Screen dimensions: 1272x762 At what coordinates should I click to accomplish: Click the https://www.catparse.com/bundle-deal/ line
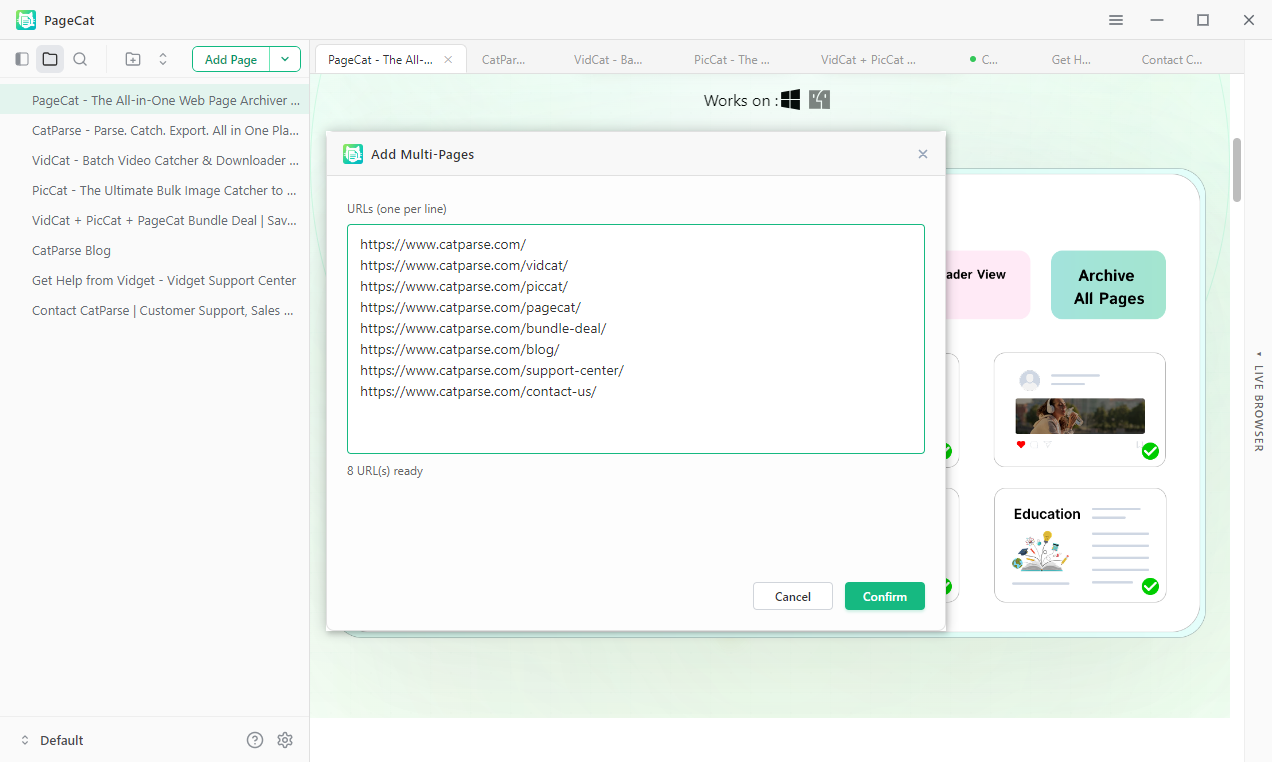pos(483,328)
